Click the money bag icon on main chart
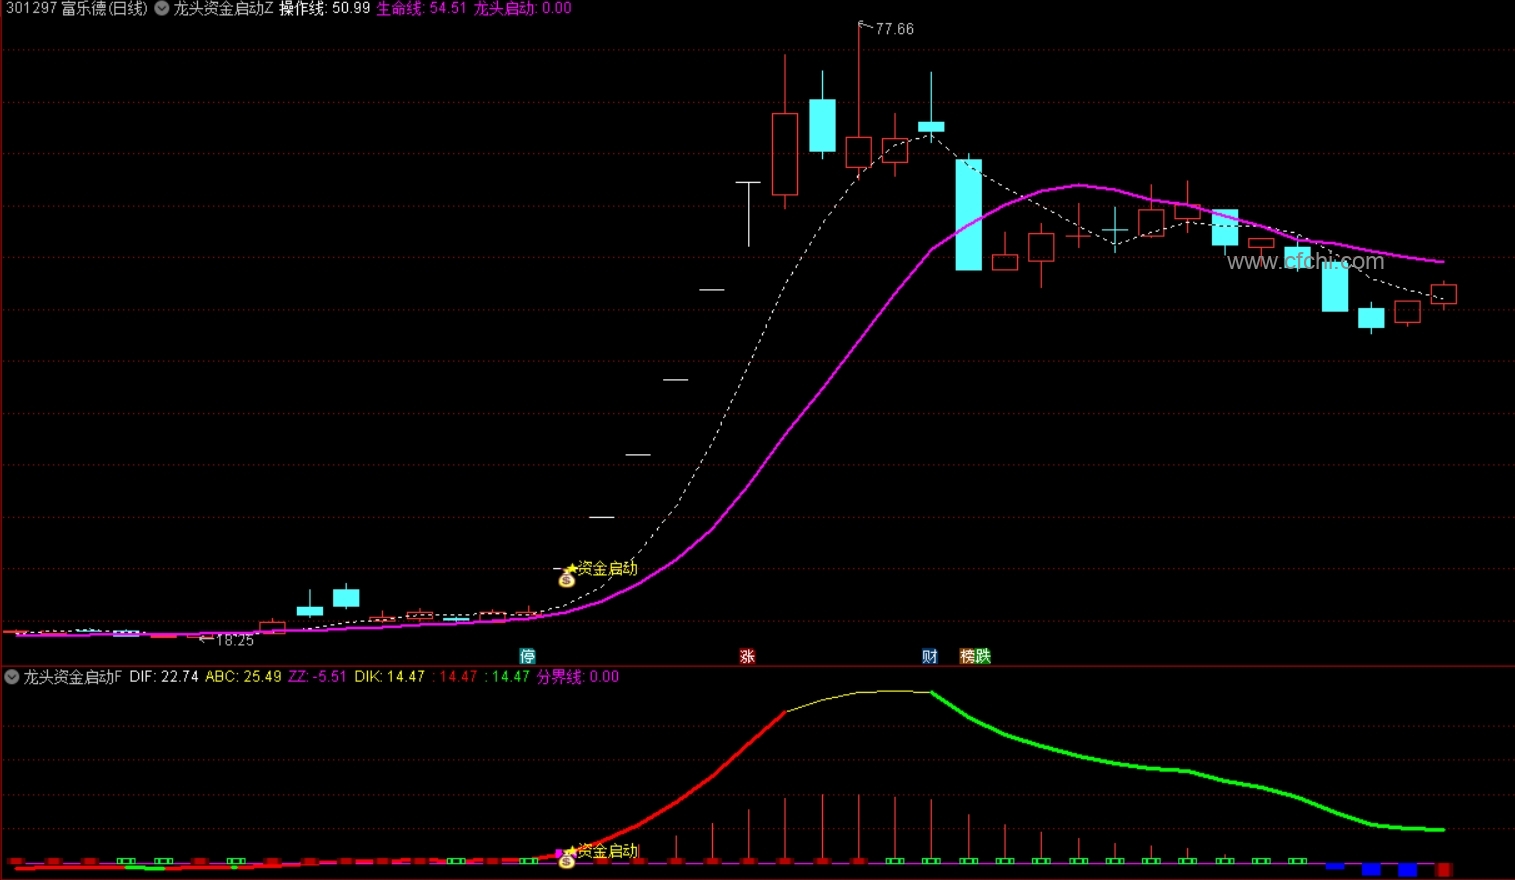The height and width of the screenshot is (880, 1515). click(566, 578)
